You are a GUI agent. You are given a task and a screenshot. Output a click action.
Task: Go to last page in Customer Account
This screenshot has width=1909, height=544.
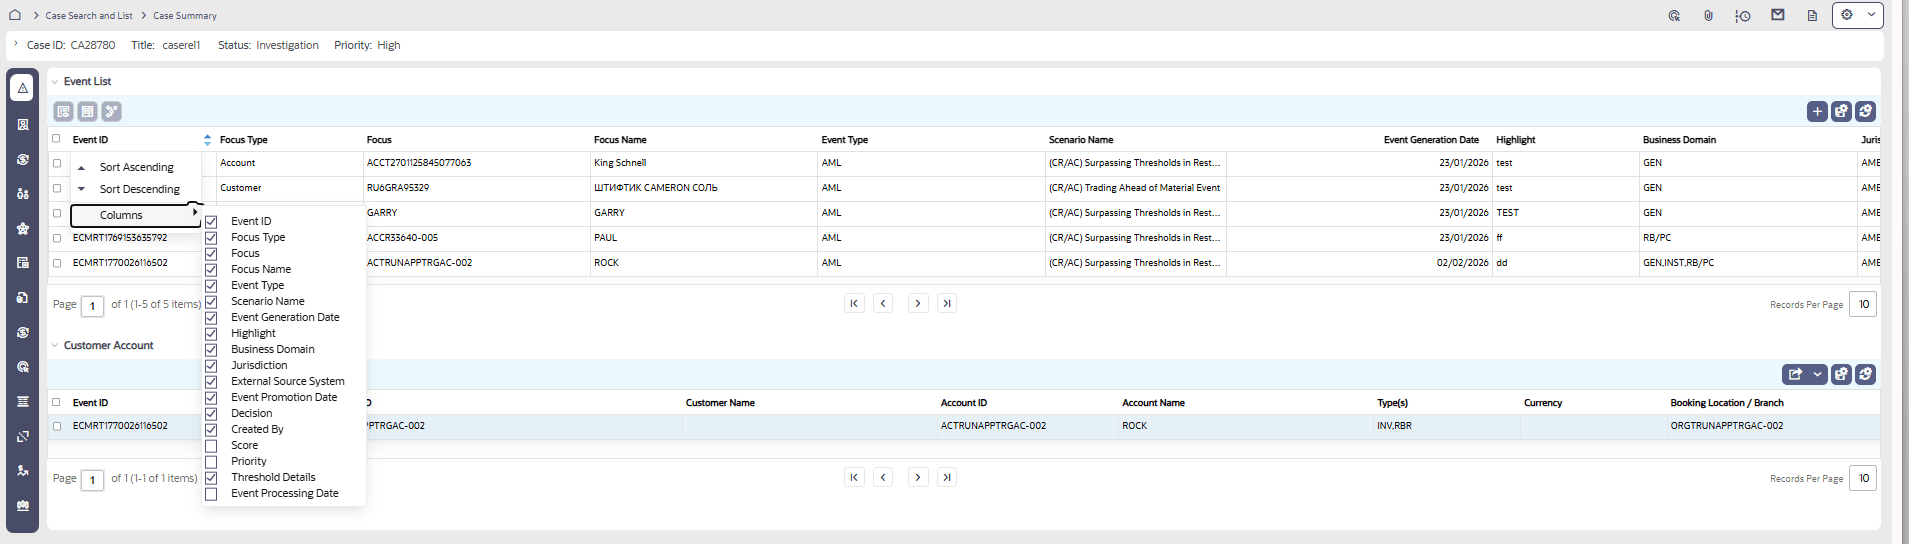click(947, 477)
